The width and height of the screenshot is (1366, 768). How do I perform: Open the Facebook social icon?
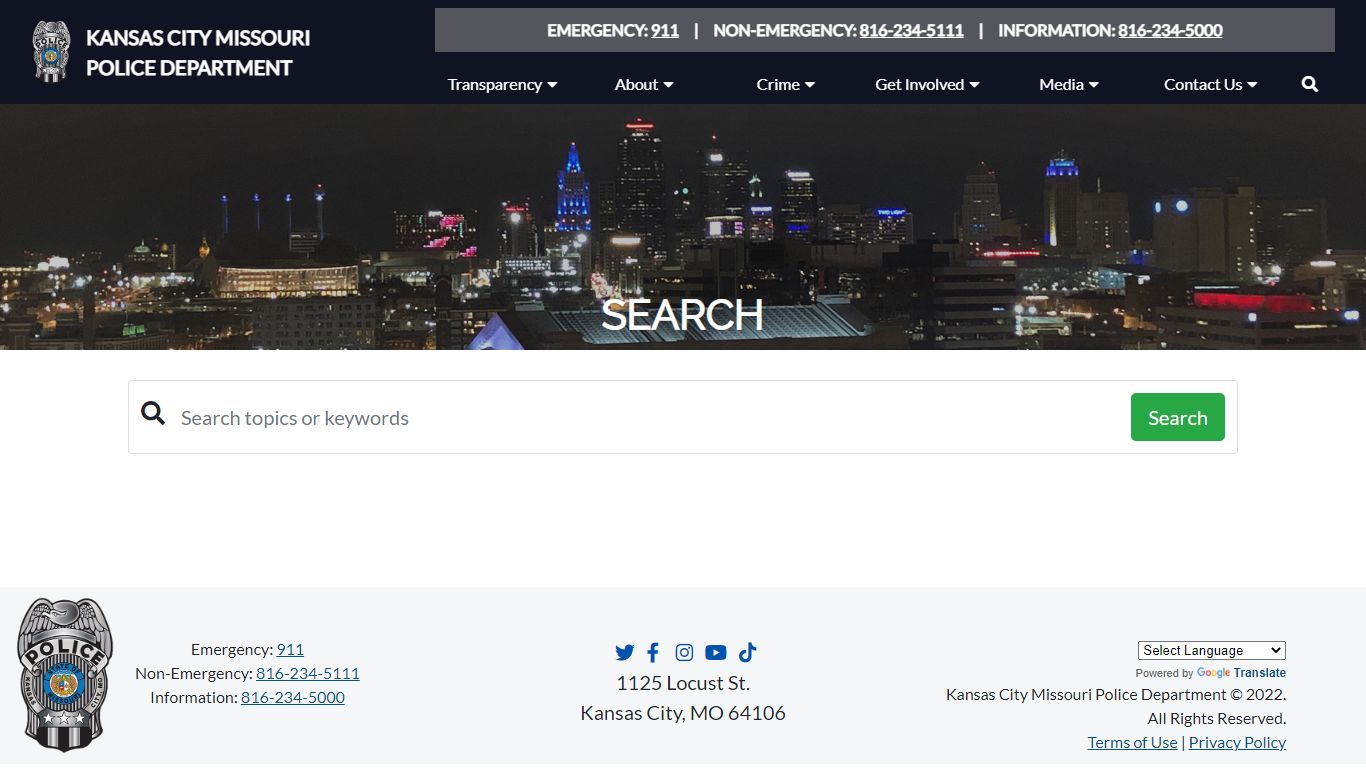tap(653, 653)
